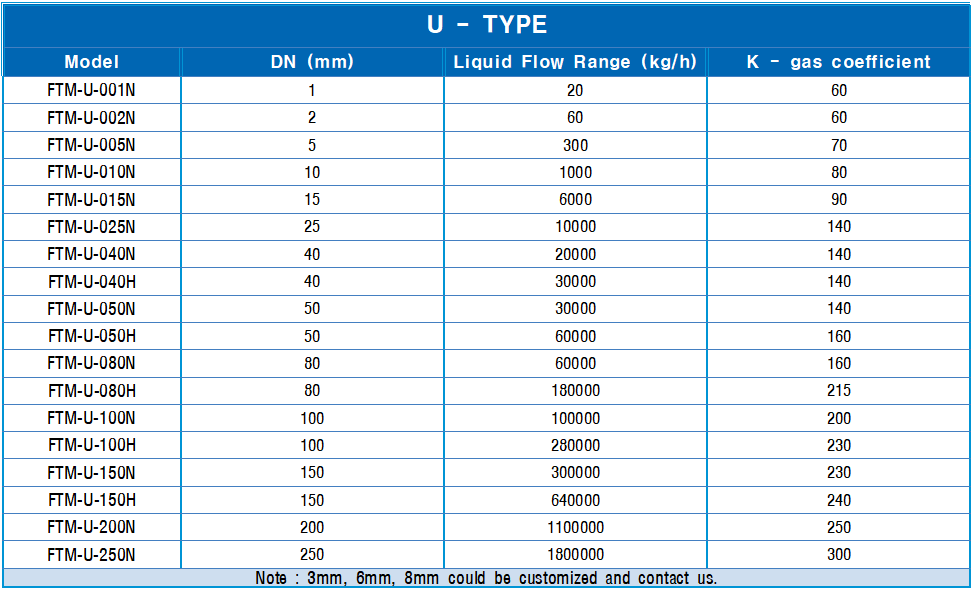Choose the FTM-U-015N model cell
Image resolution: width=973 pixels, height=590 pixels.
tap(91, 200)
